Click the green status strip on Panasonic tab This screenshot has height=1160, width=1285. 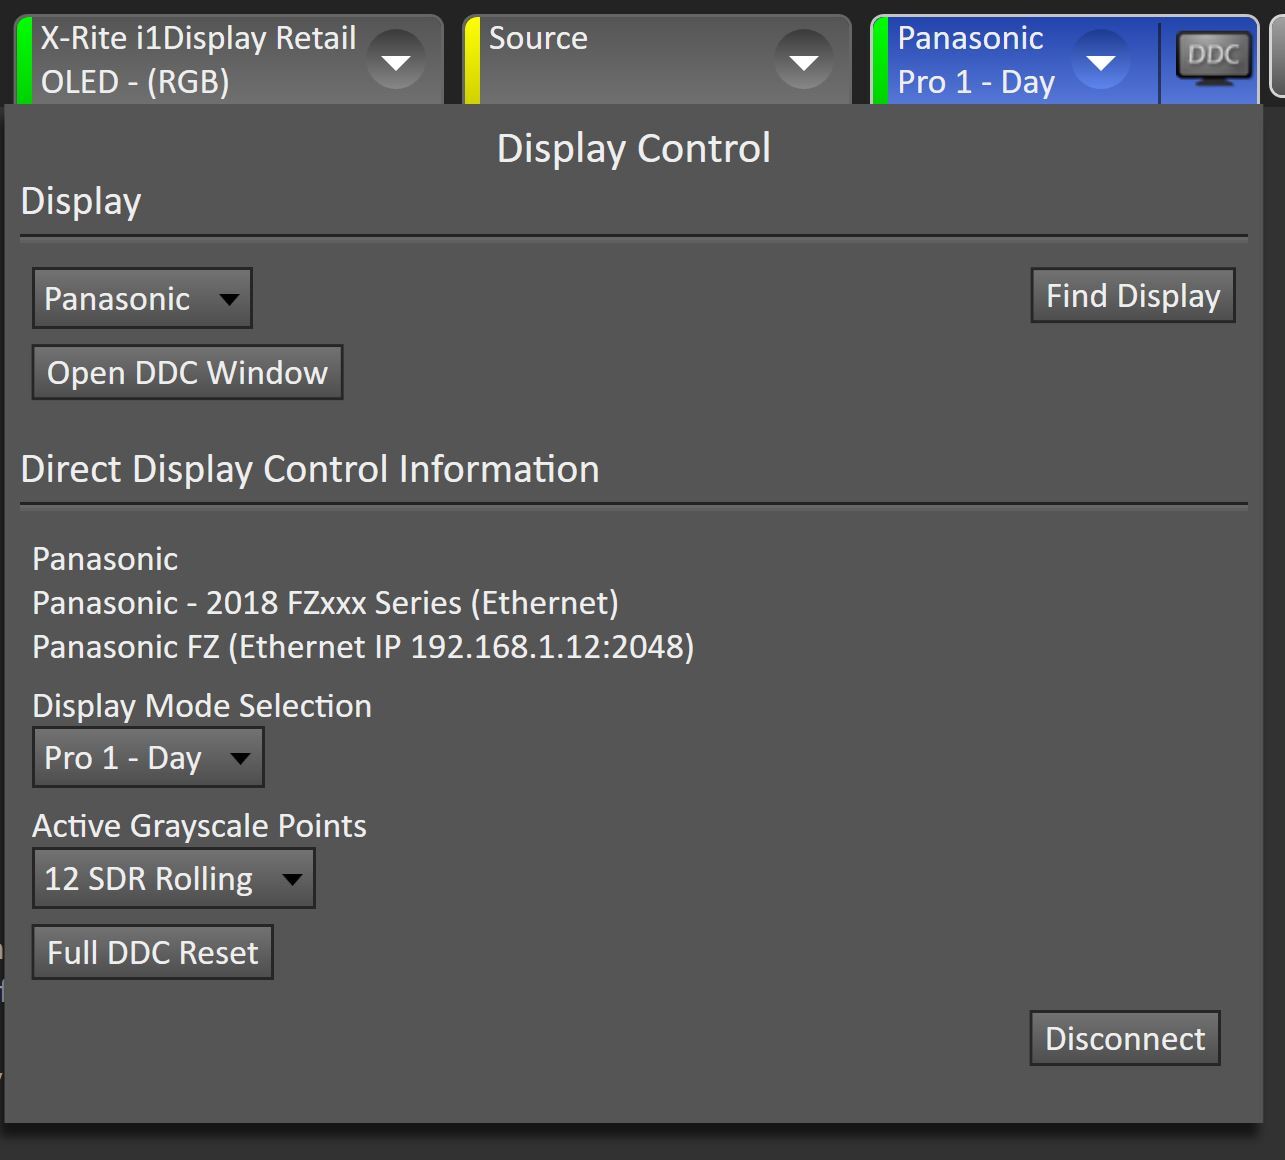(880, 60)
